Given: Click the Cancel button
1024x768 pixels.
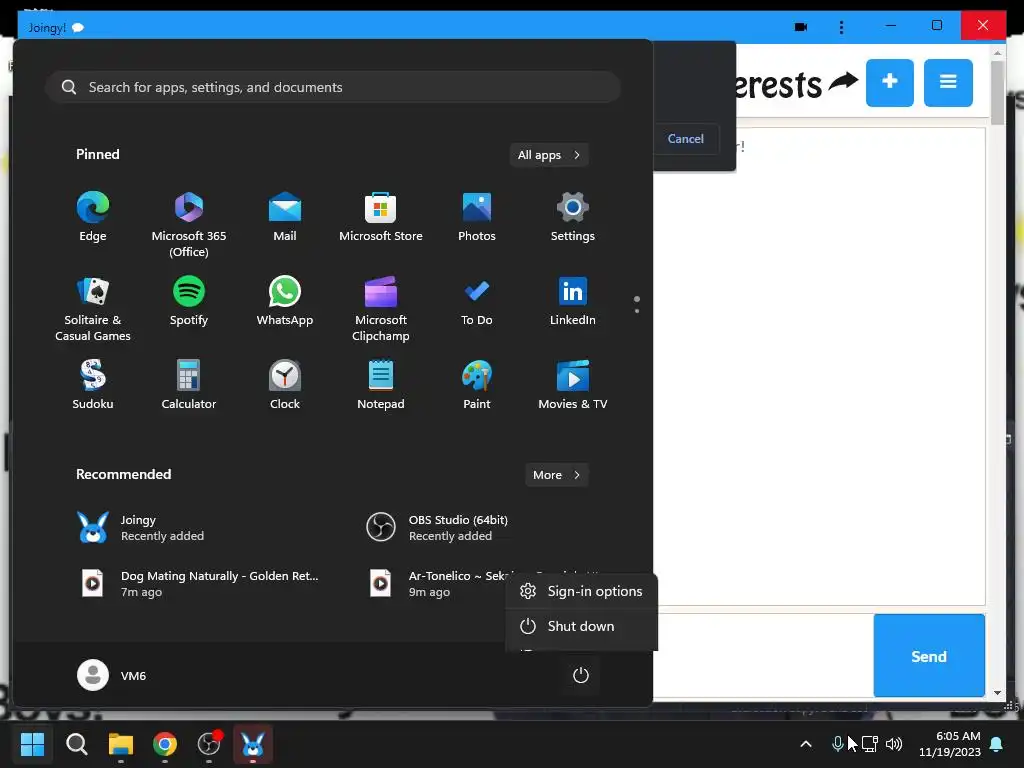Looking at the screenshot, I should [686, 138].
